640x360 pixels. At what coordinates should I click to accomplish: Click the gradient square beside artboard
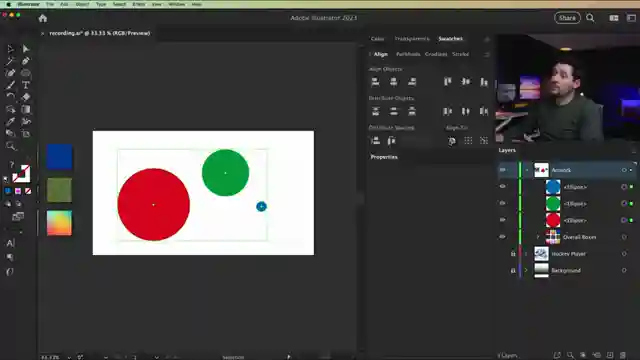tap(59, 223)
